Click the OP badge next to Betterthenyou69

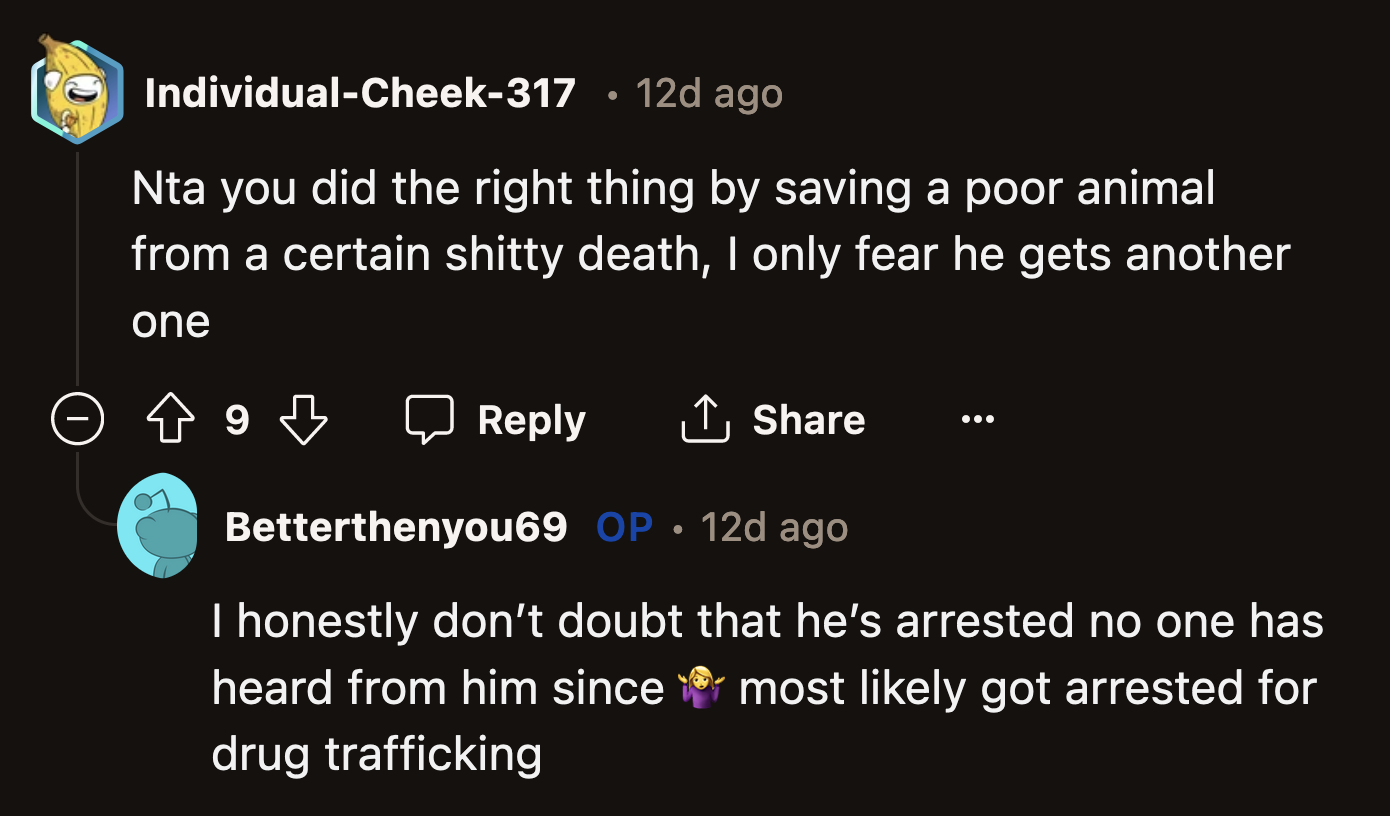click(x=623, y=526)
